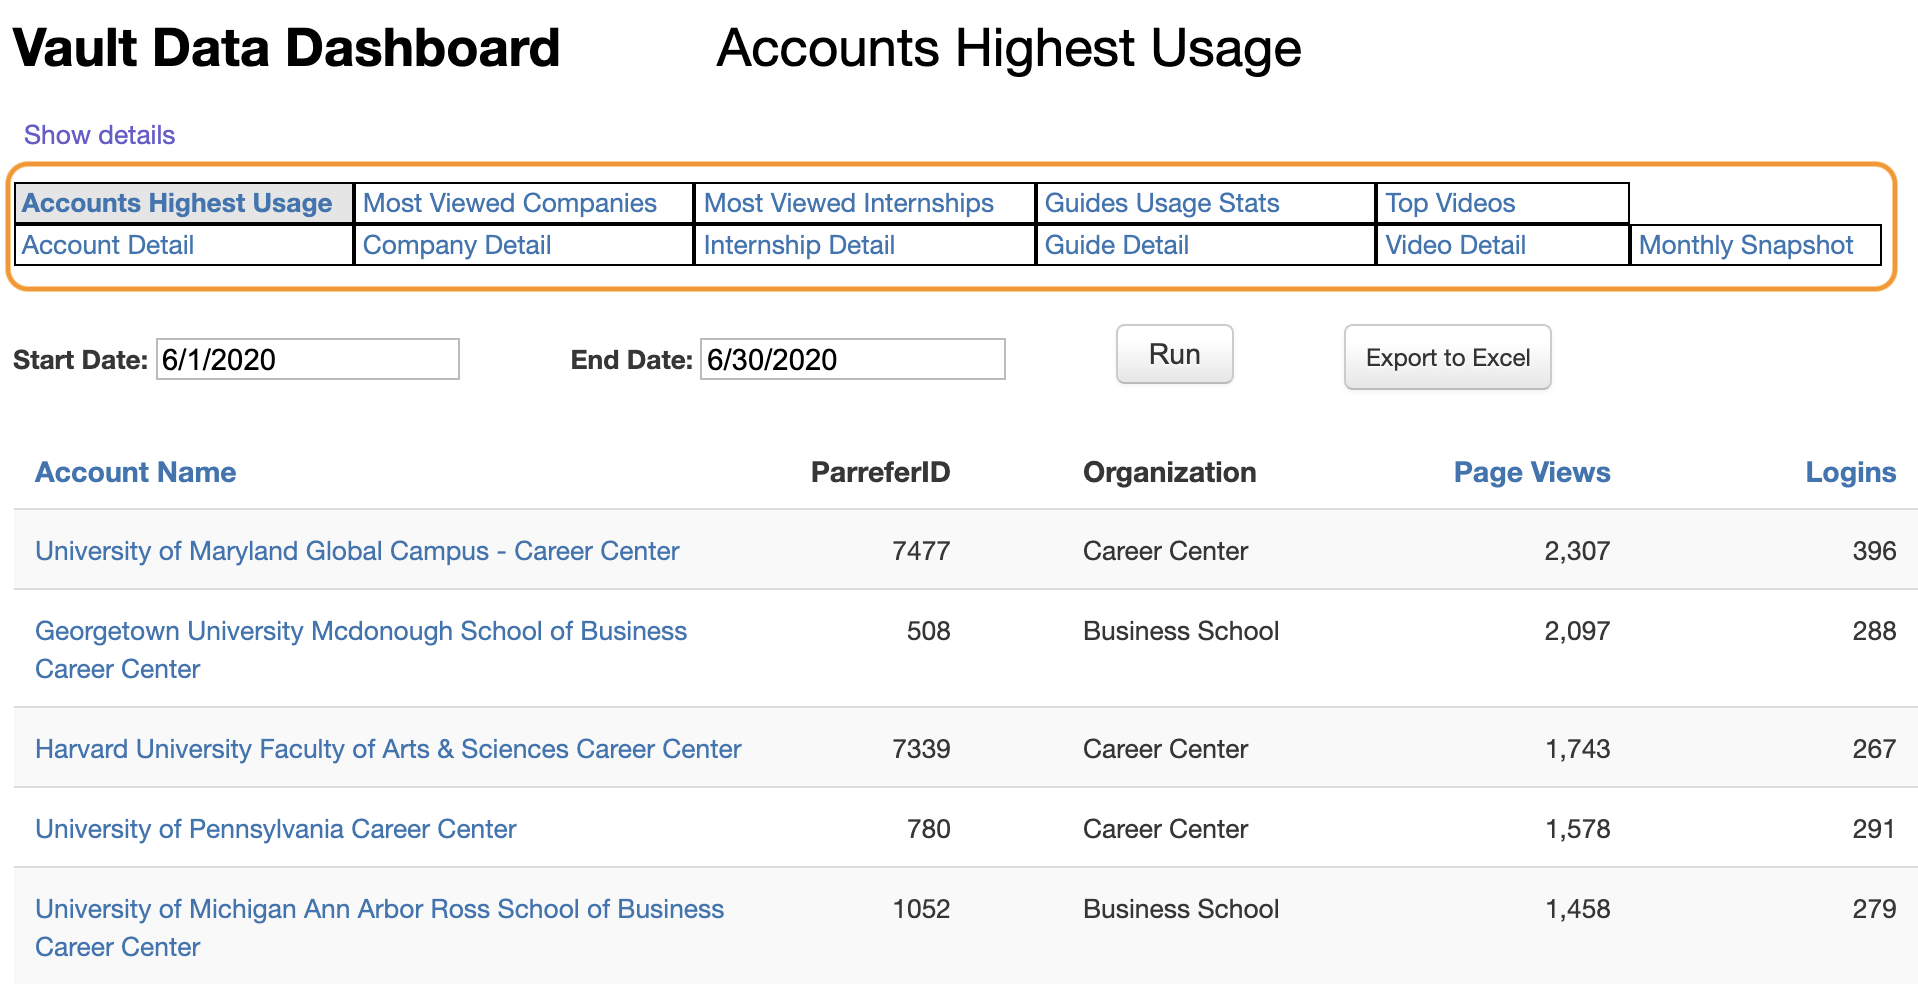1918x984 pixels.
Task: Click logins value 267
Action: click(1874, 749)
